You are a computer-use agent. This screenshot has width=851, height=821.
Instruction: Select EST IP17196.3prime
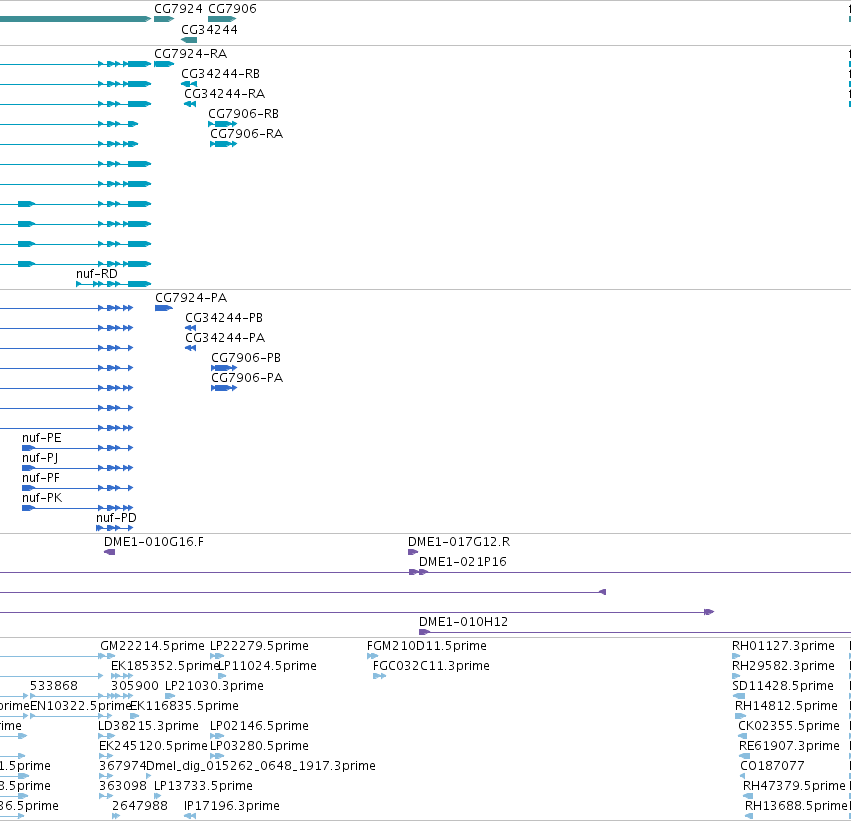(x=189, y=816)
